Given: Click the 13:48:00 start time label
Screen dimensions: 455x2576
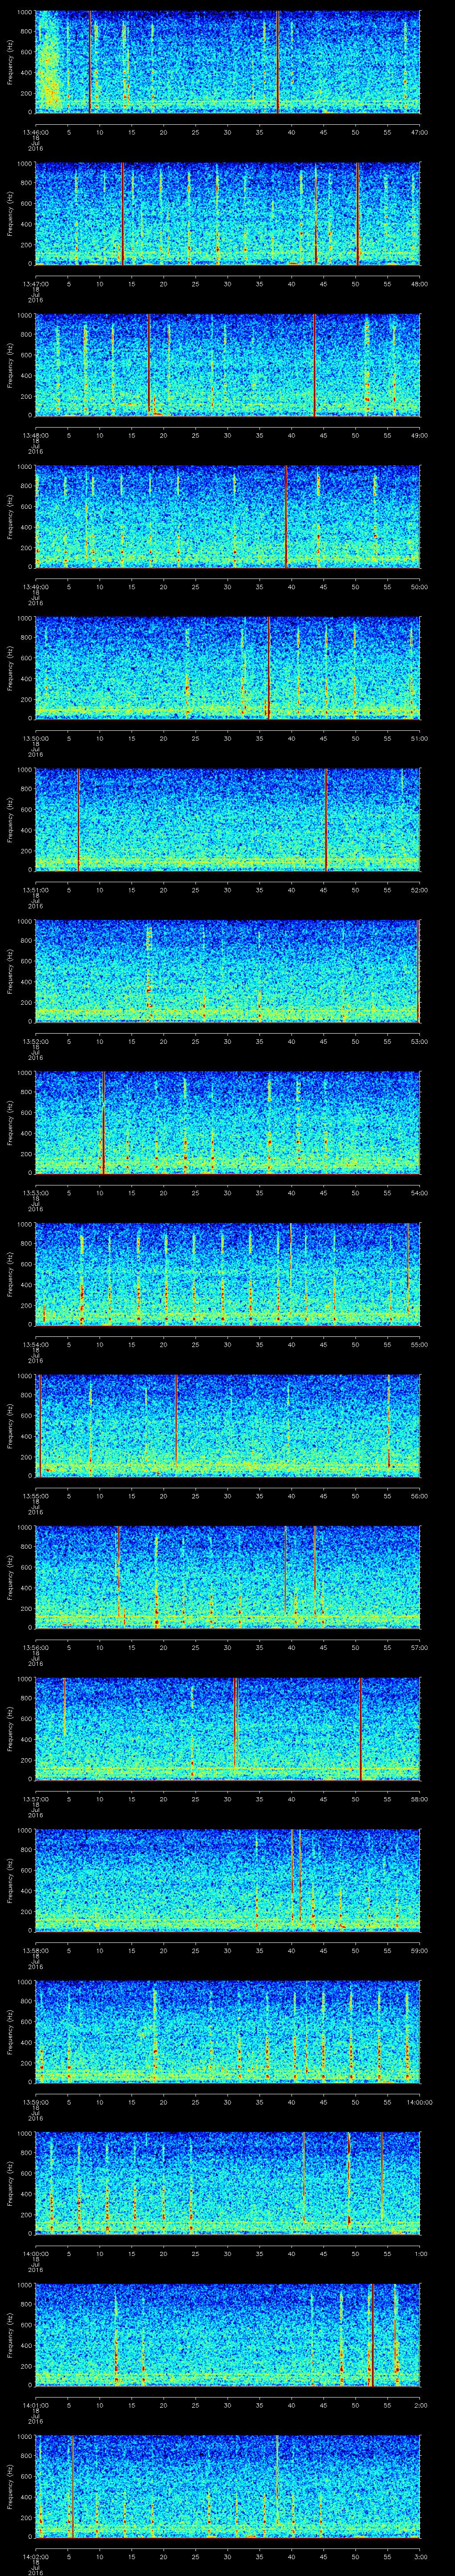Looking at the screenshot, I should pos(36,435).
